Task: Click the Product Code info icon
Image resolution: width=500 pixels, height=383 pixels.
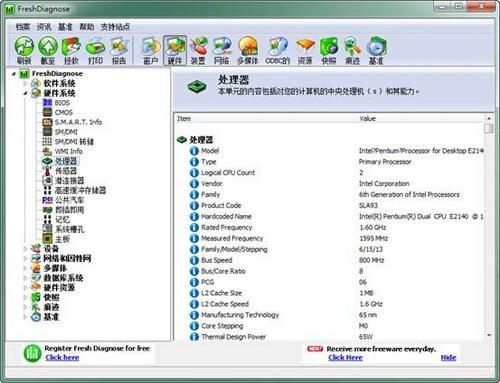Action: pyautogui.click(x=194, y=205)
